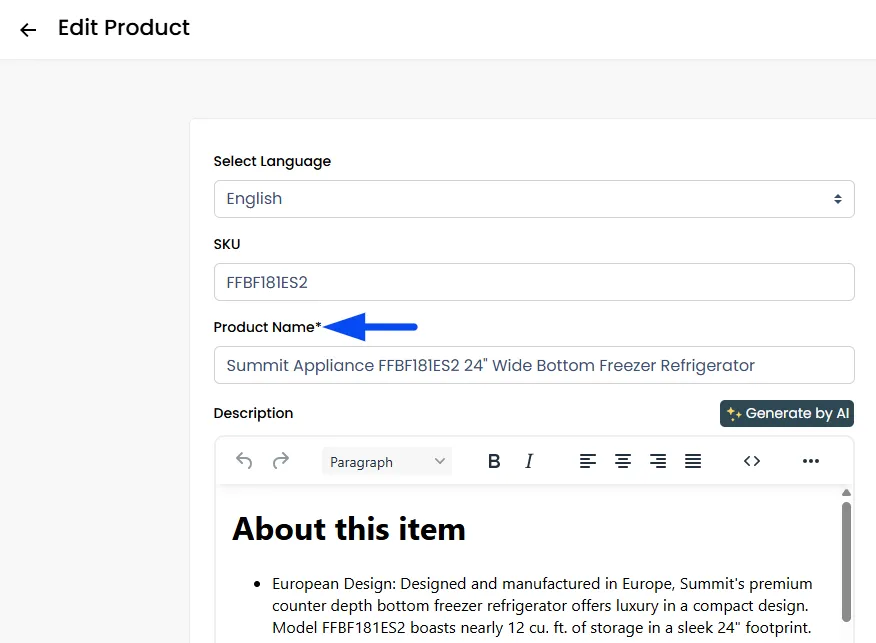Center-align the description text

point(623,461)
